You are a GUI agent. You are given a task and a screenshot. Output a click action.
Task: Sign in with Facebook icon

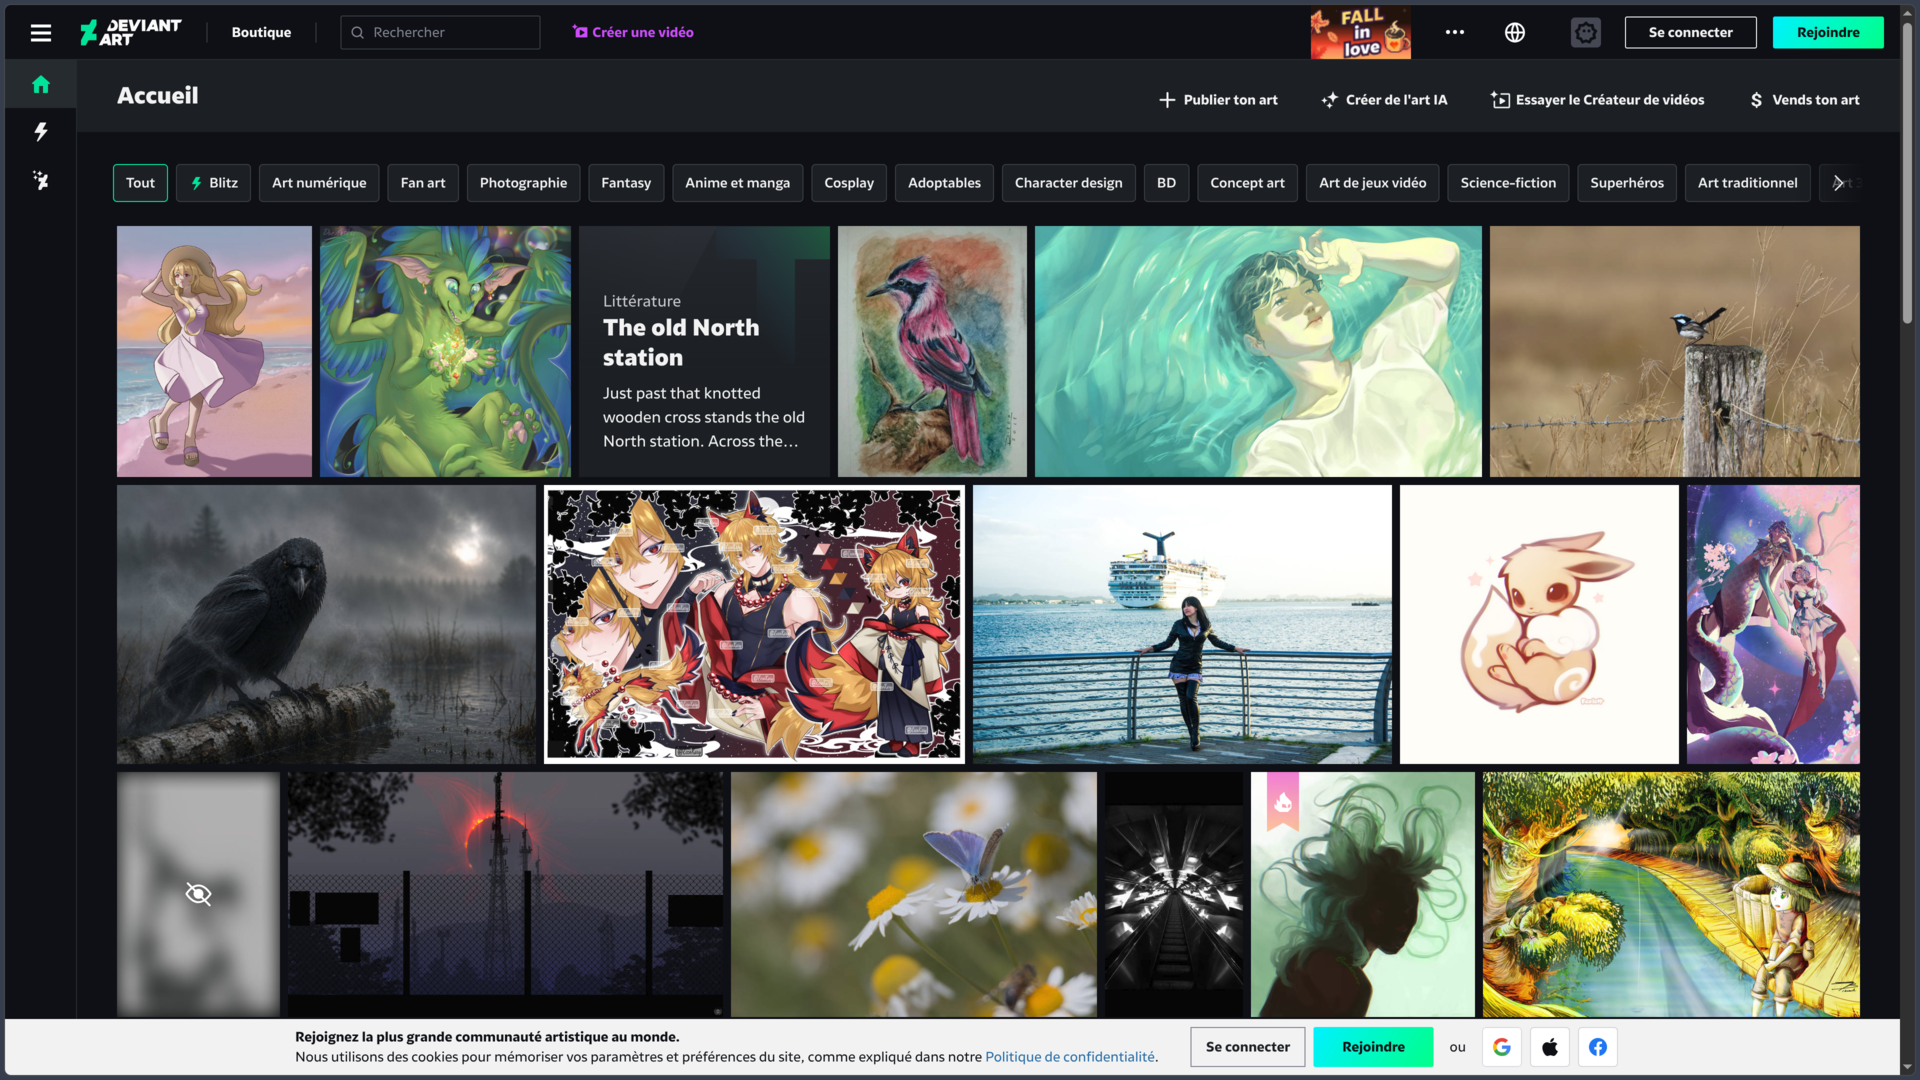(x=1598, y=1047)
